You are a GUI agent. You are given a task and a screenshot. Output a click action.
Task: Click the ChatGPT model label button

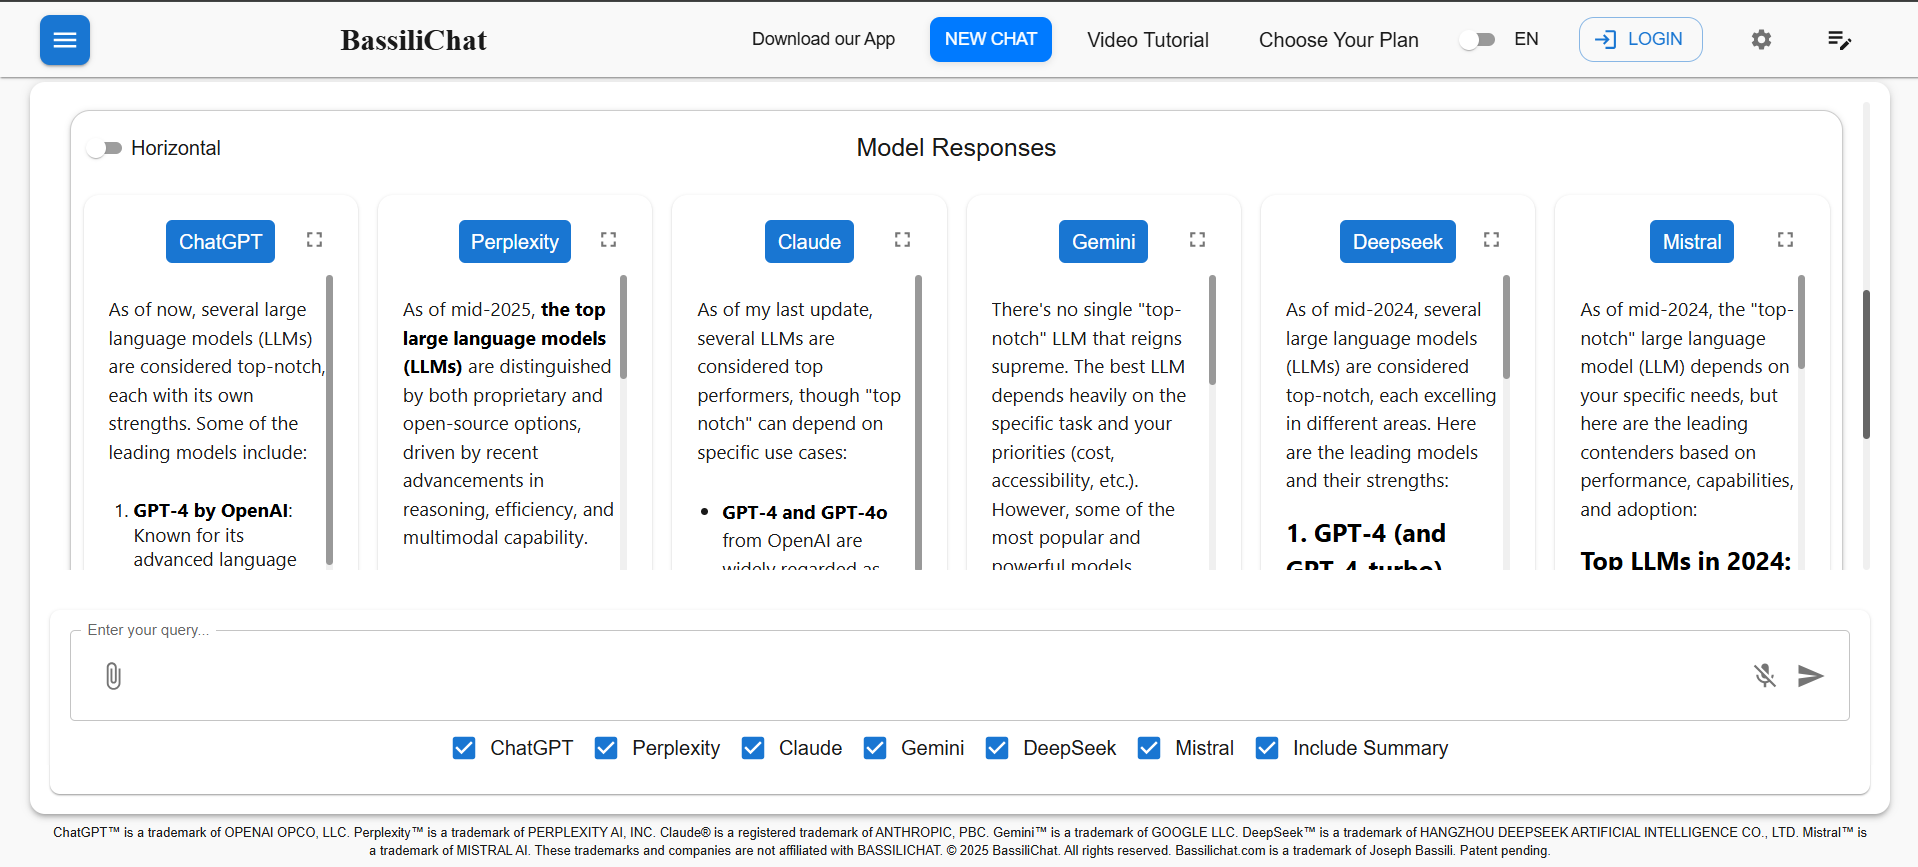[220, 242]
